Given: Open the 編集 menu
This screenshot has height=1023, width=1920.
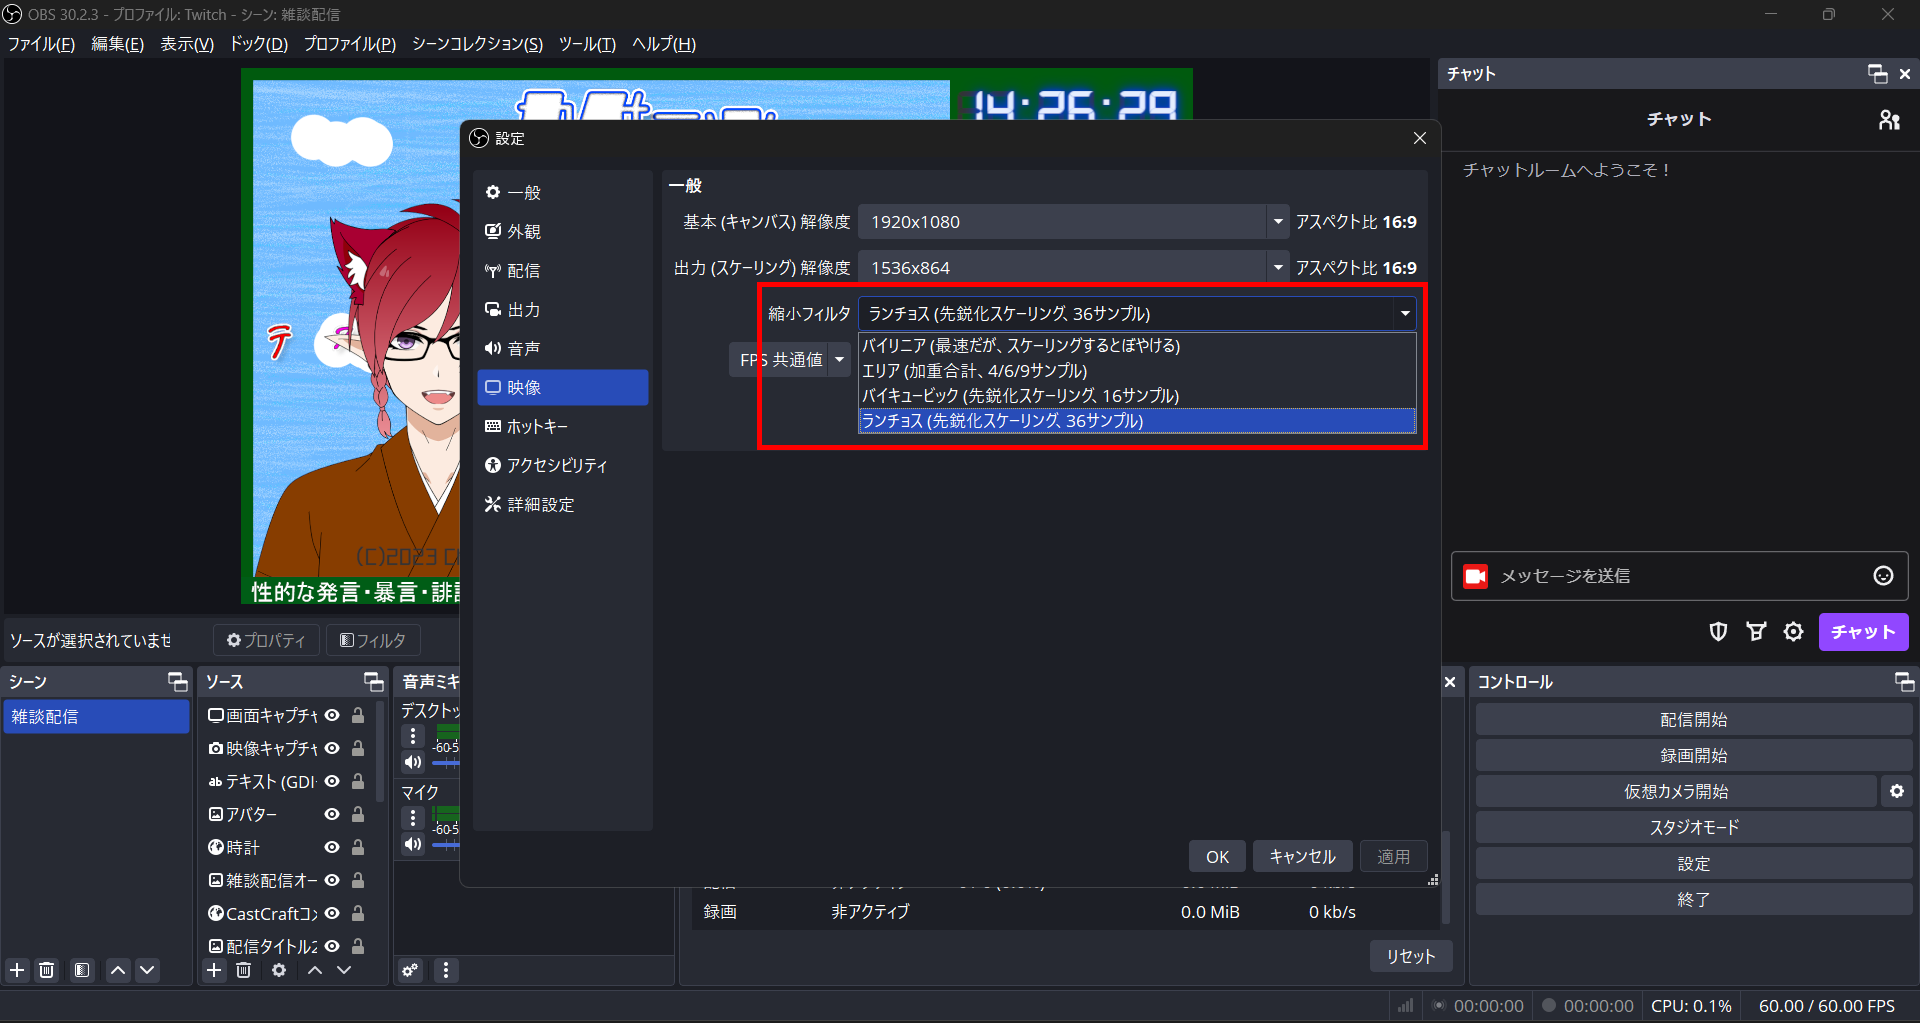Looking at the screenshot, I should pos(117,44).
